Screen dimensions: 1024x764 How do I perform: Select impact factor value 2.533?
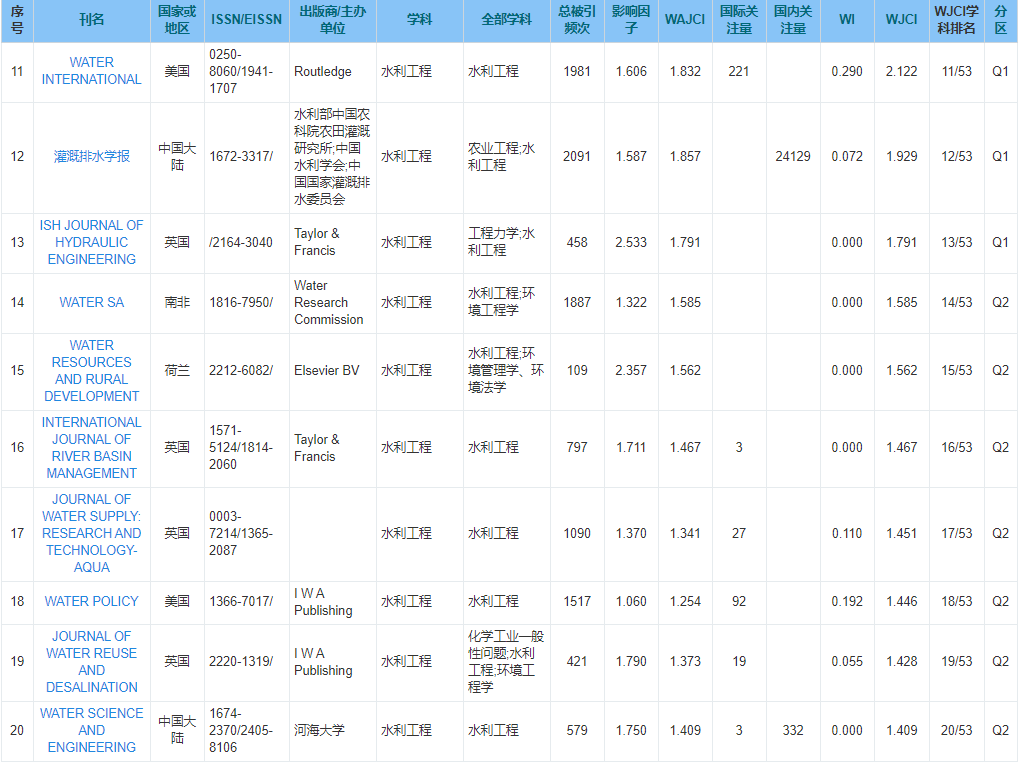tap(631, 242)
